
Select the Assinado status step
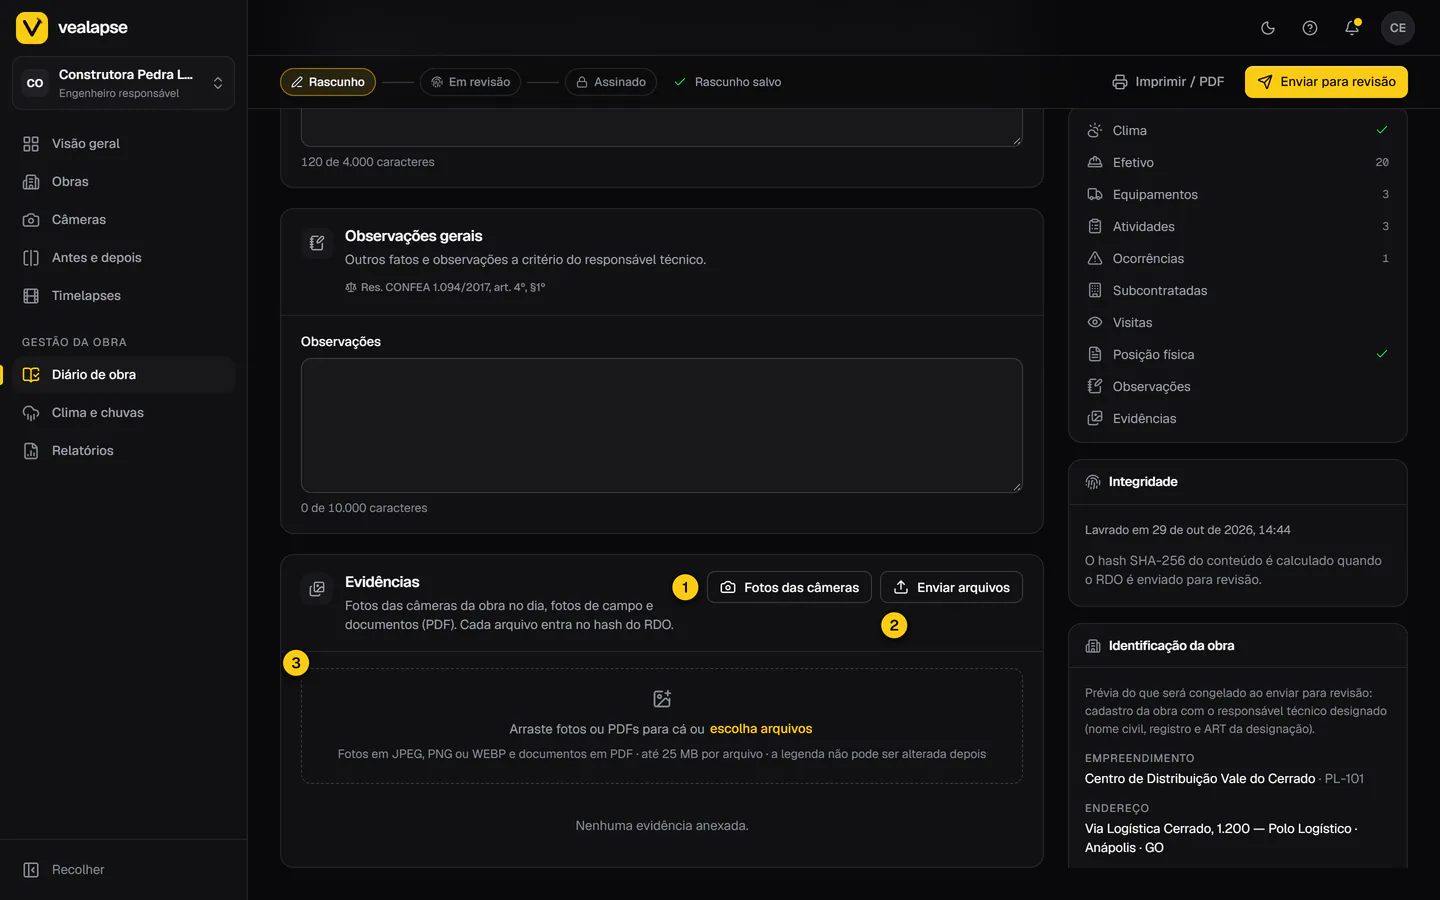coord(611,82)
